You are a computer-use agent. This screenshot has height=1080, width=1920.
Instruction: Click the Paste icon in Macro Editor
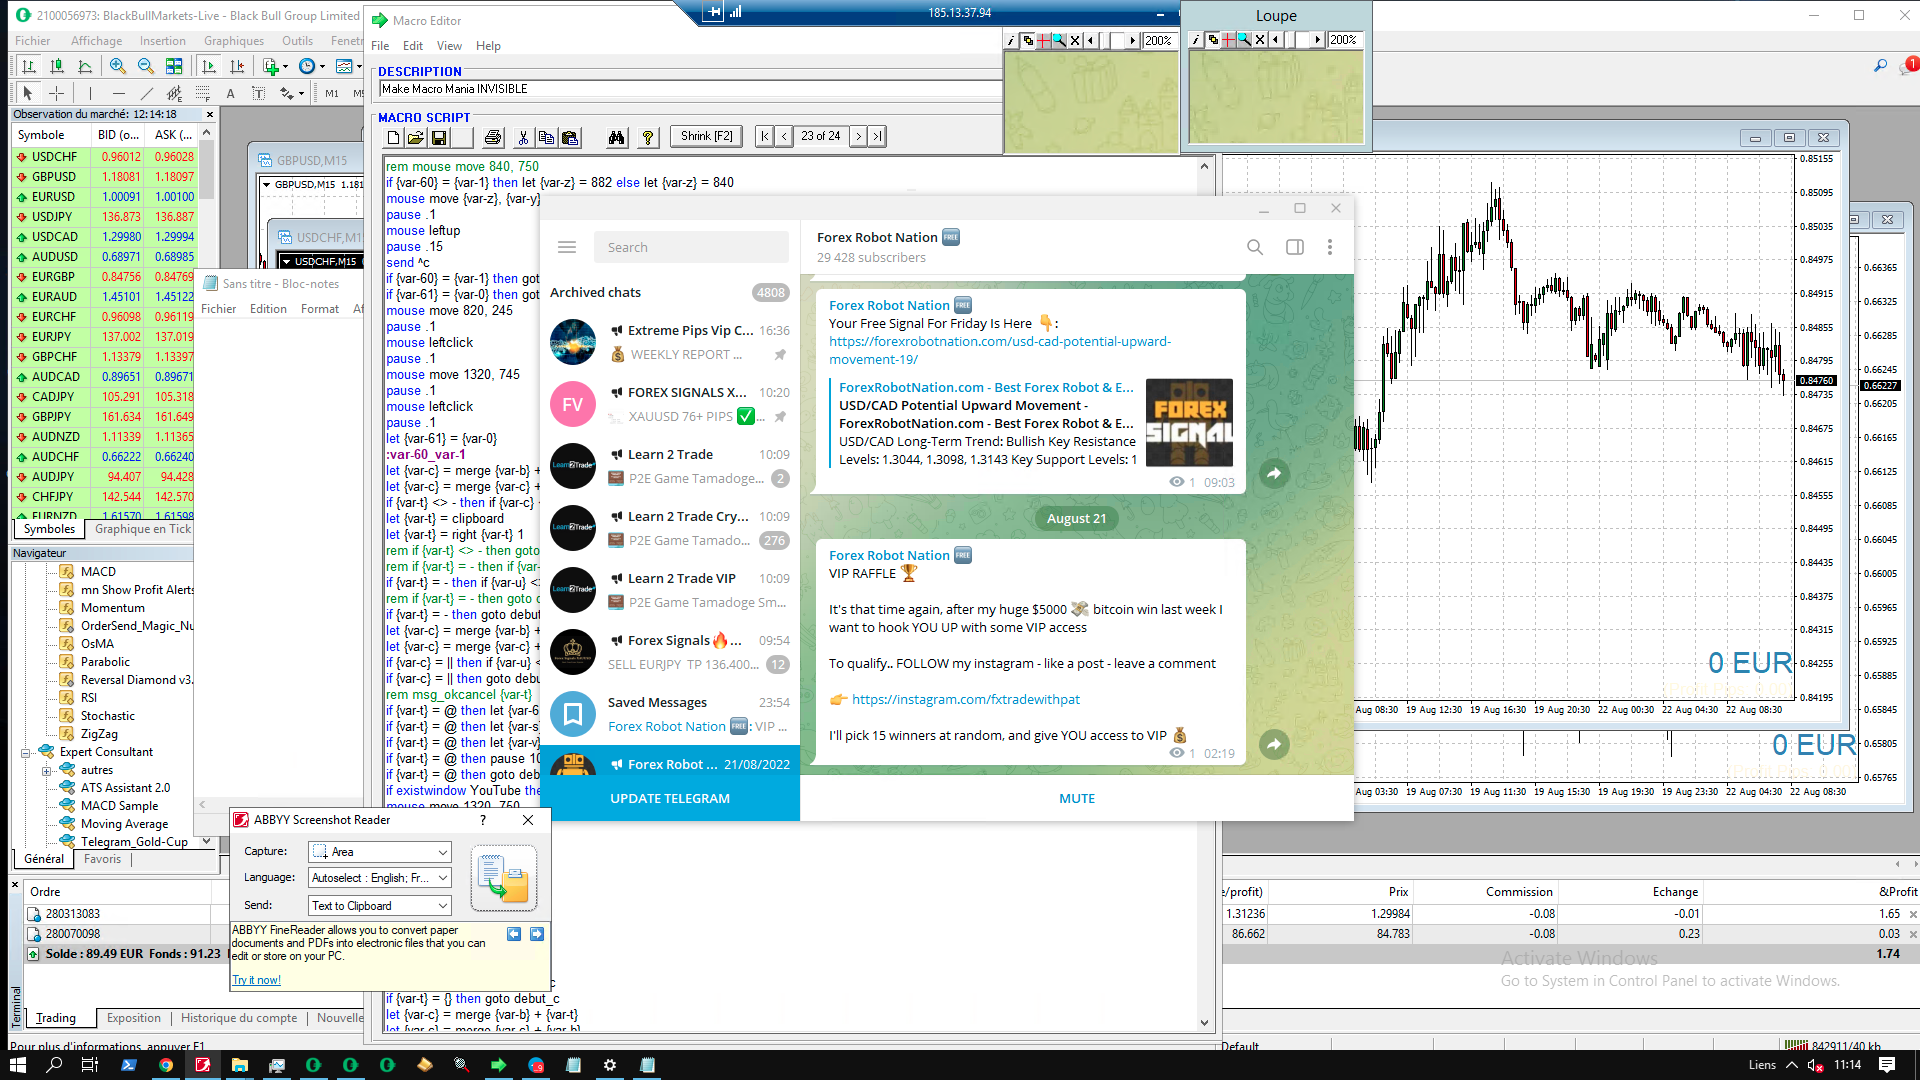pos(570,137)
